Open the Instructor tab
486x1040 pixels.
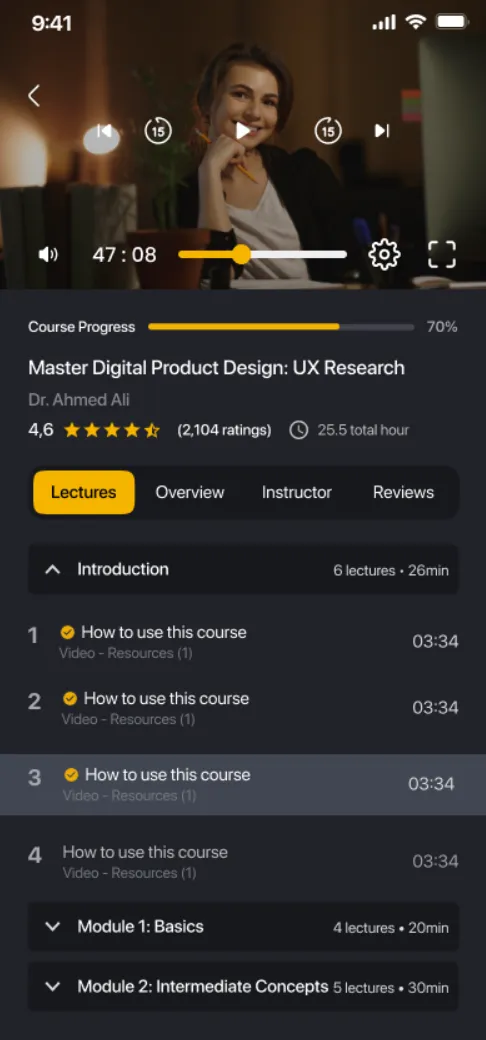(296, 492)
